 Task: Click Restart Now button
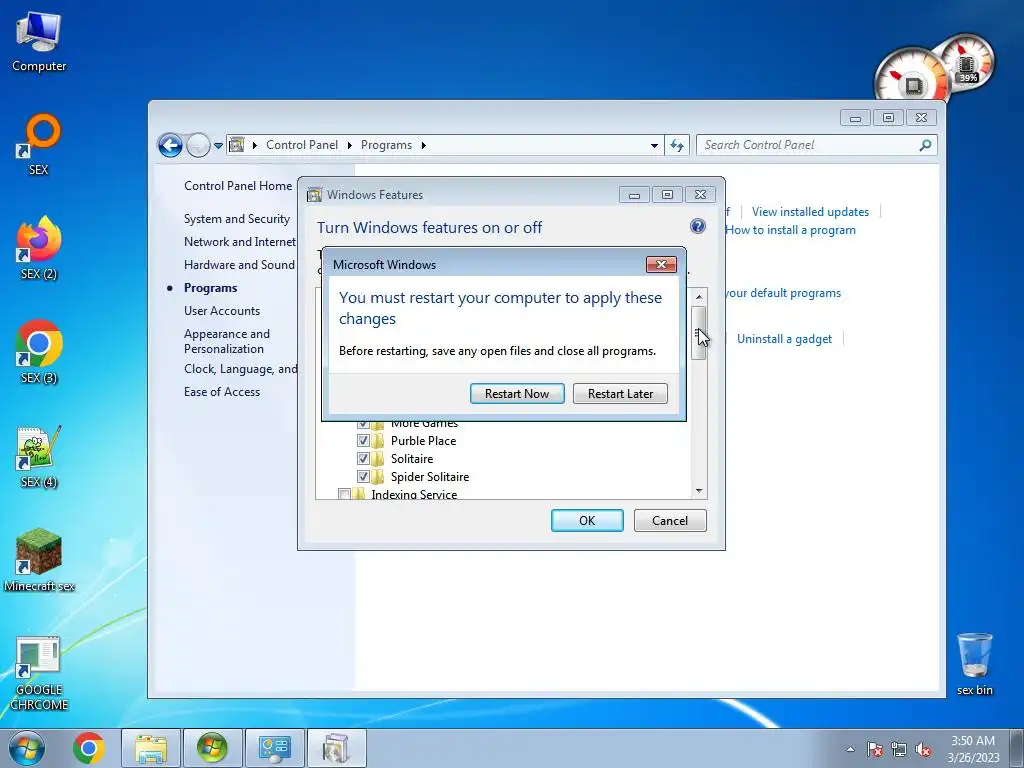click(517, 393)
